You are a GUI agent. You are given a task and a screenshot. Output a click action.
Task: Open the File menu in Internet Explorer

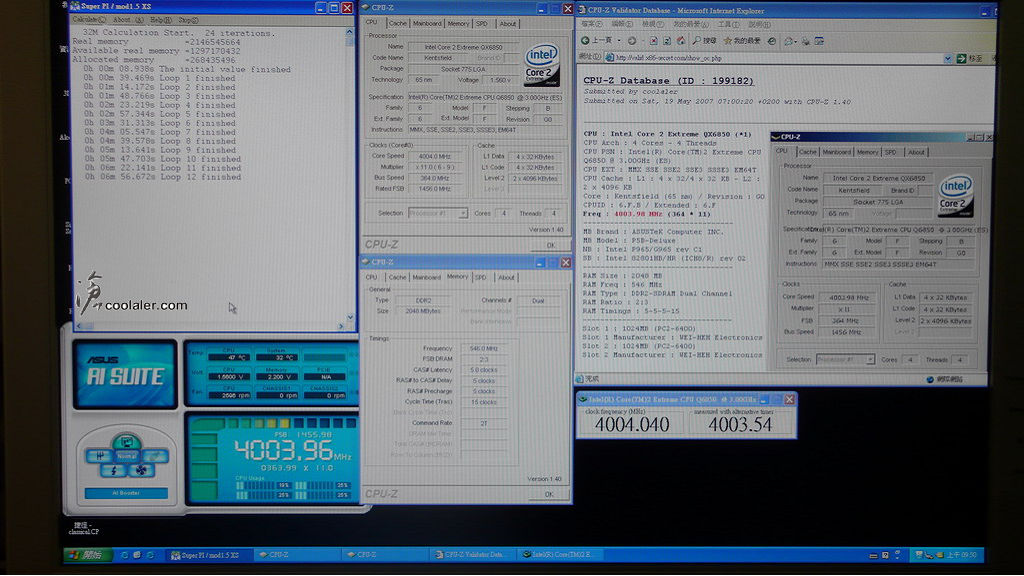[591, 24]
